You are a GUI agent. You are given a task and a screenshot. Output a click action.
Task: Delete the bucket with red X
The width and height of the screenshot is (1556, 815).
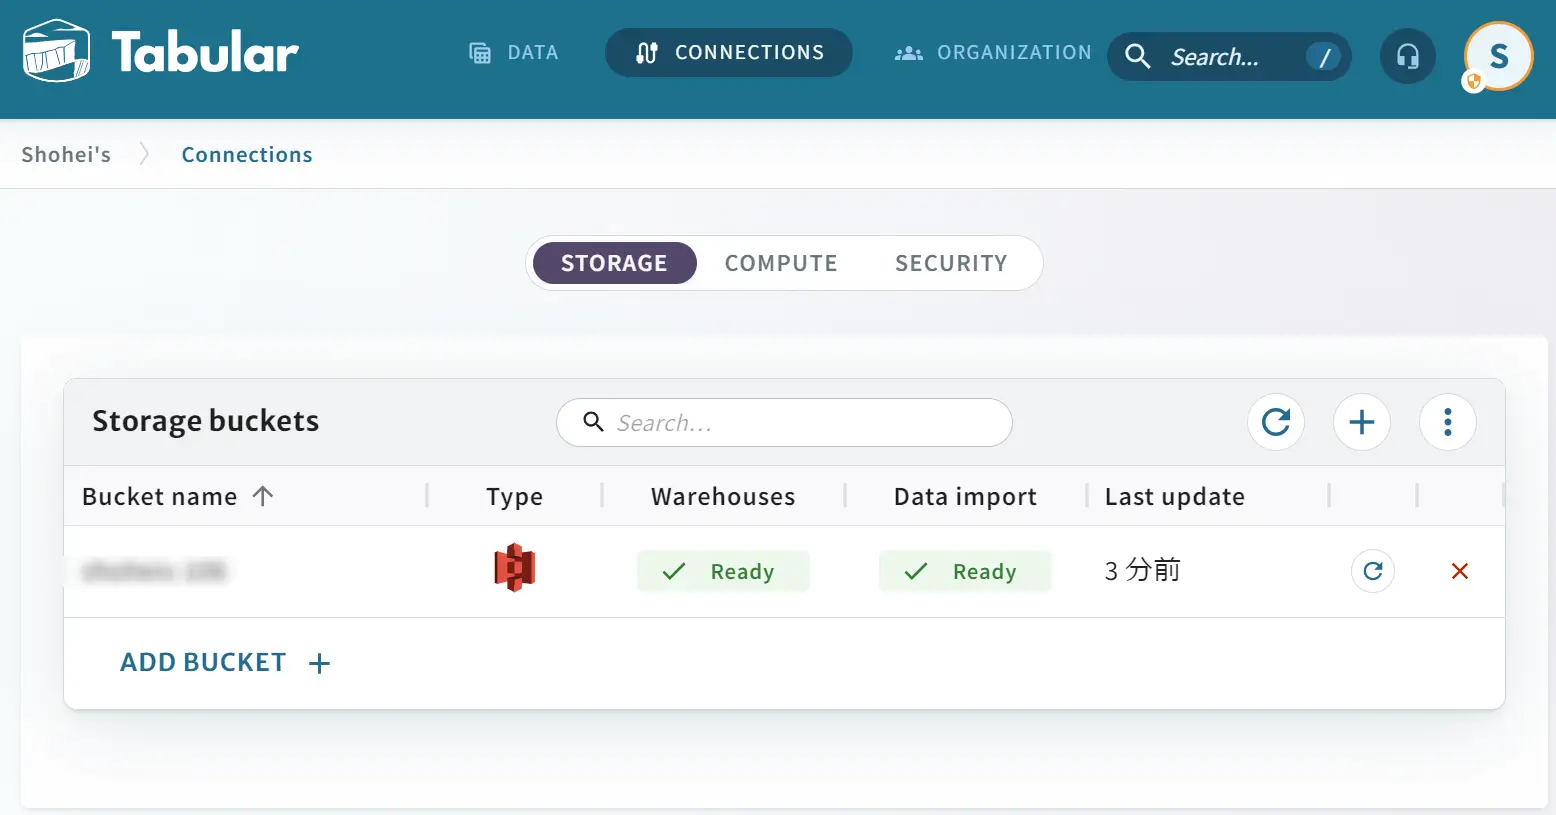click(x=1460, y=571)
